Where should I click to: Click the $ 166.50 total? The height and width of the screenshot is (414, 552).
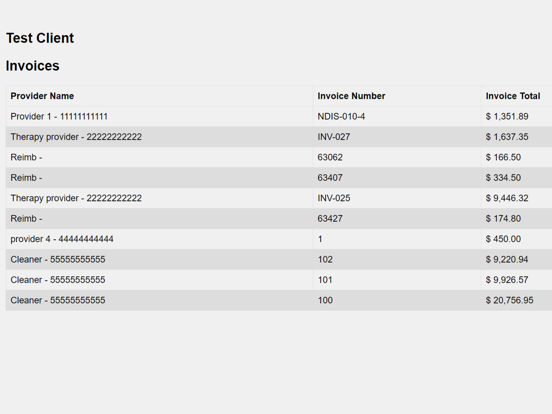click(503, 157)
